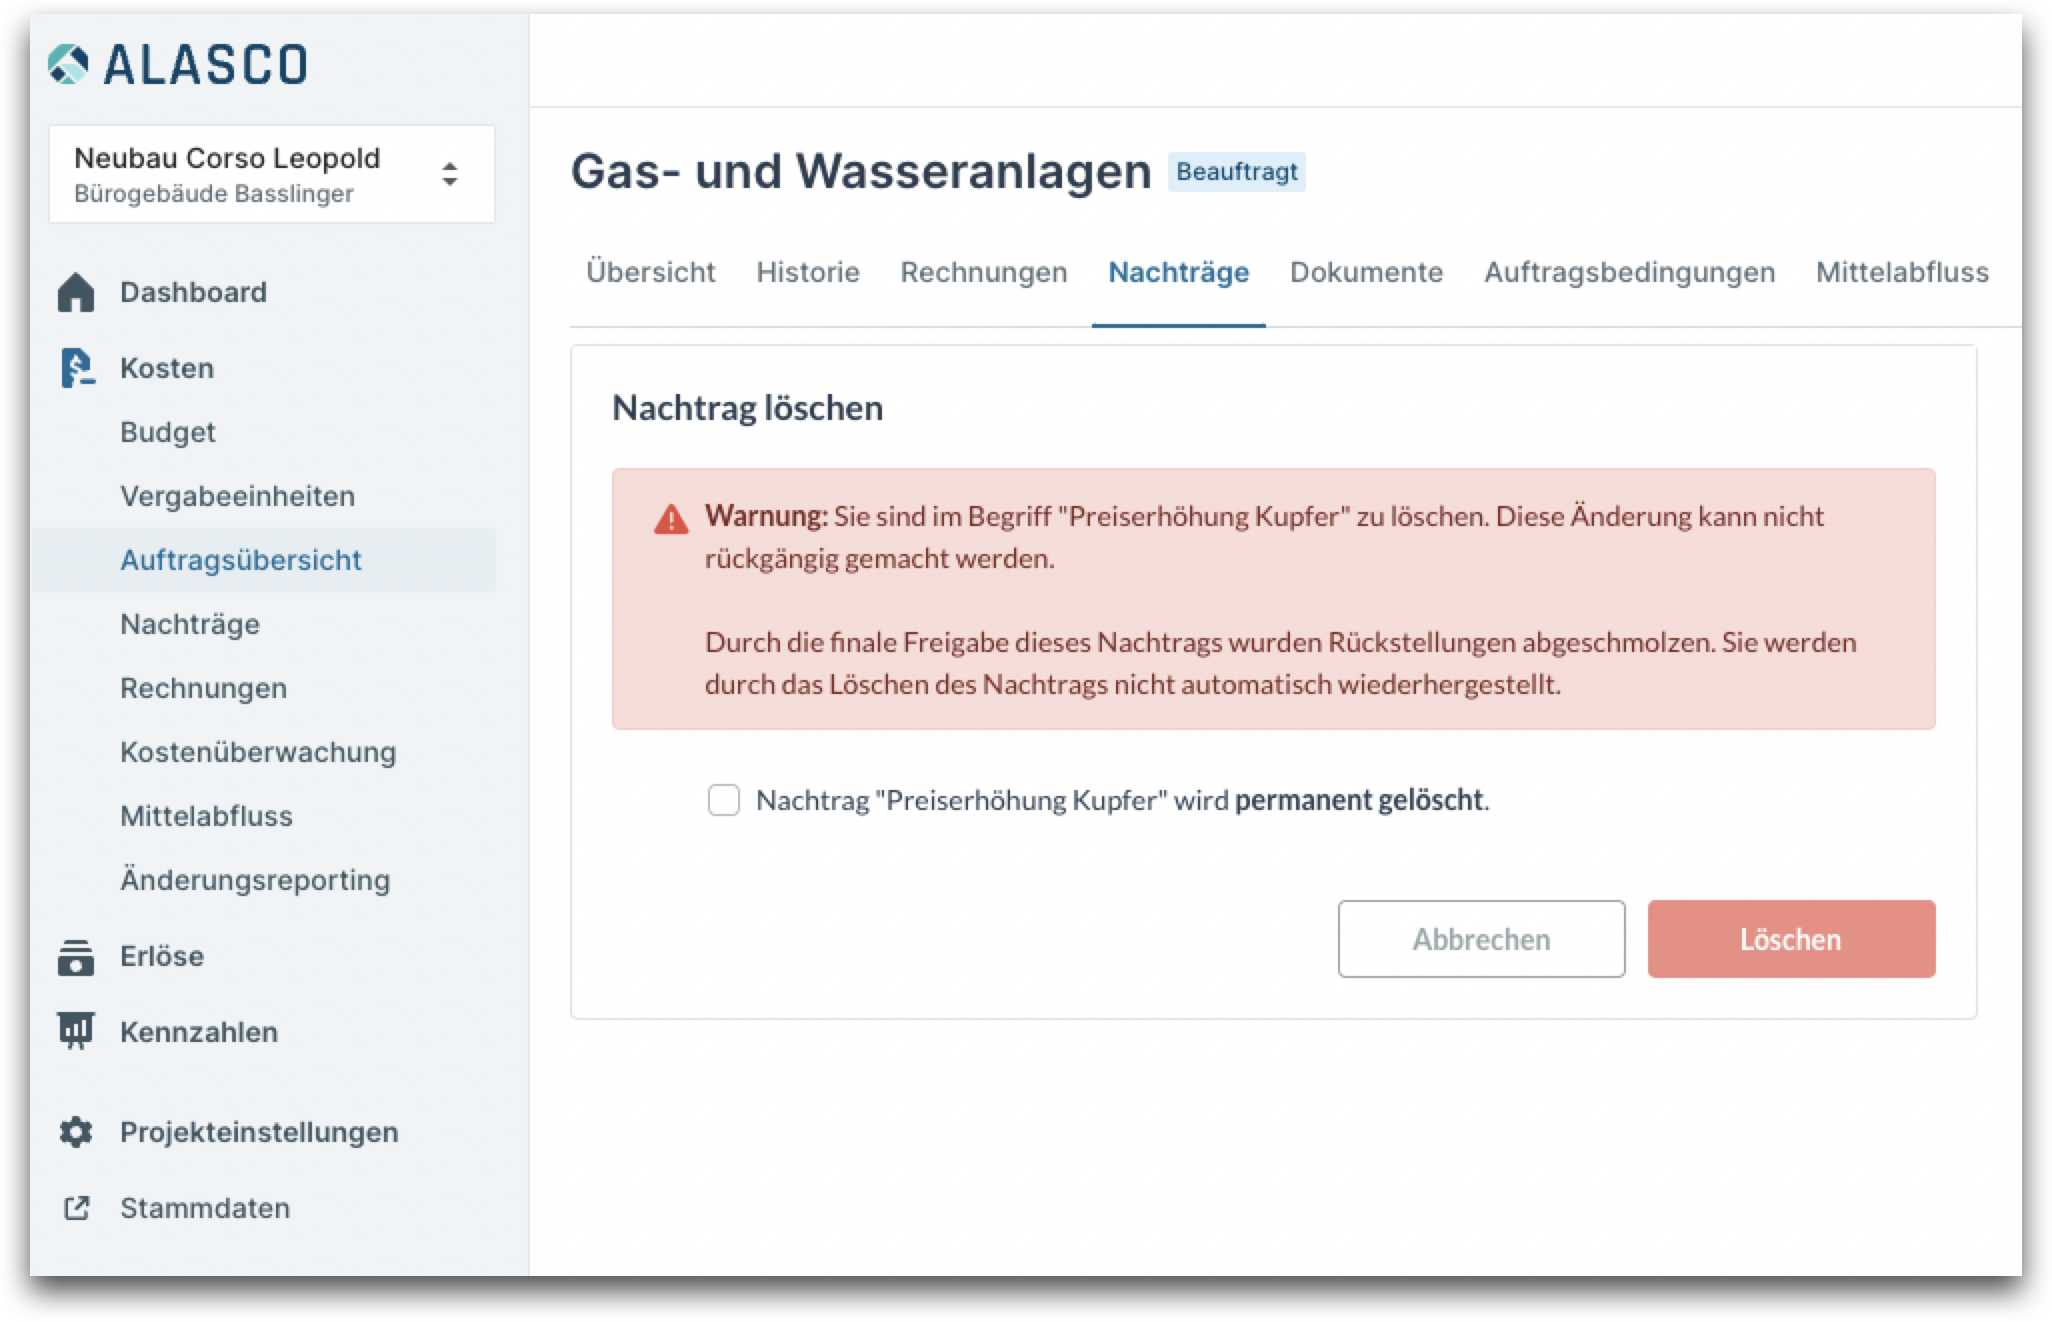Viewport: 2052px width, 1322px height.
Task: Click the Abbrechen button
Action: (x=1481, y=939)
